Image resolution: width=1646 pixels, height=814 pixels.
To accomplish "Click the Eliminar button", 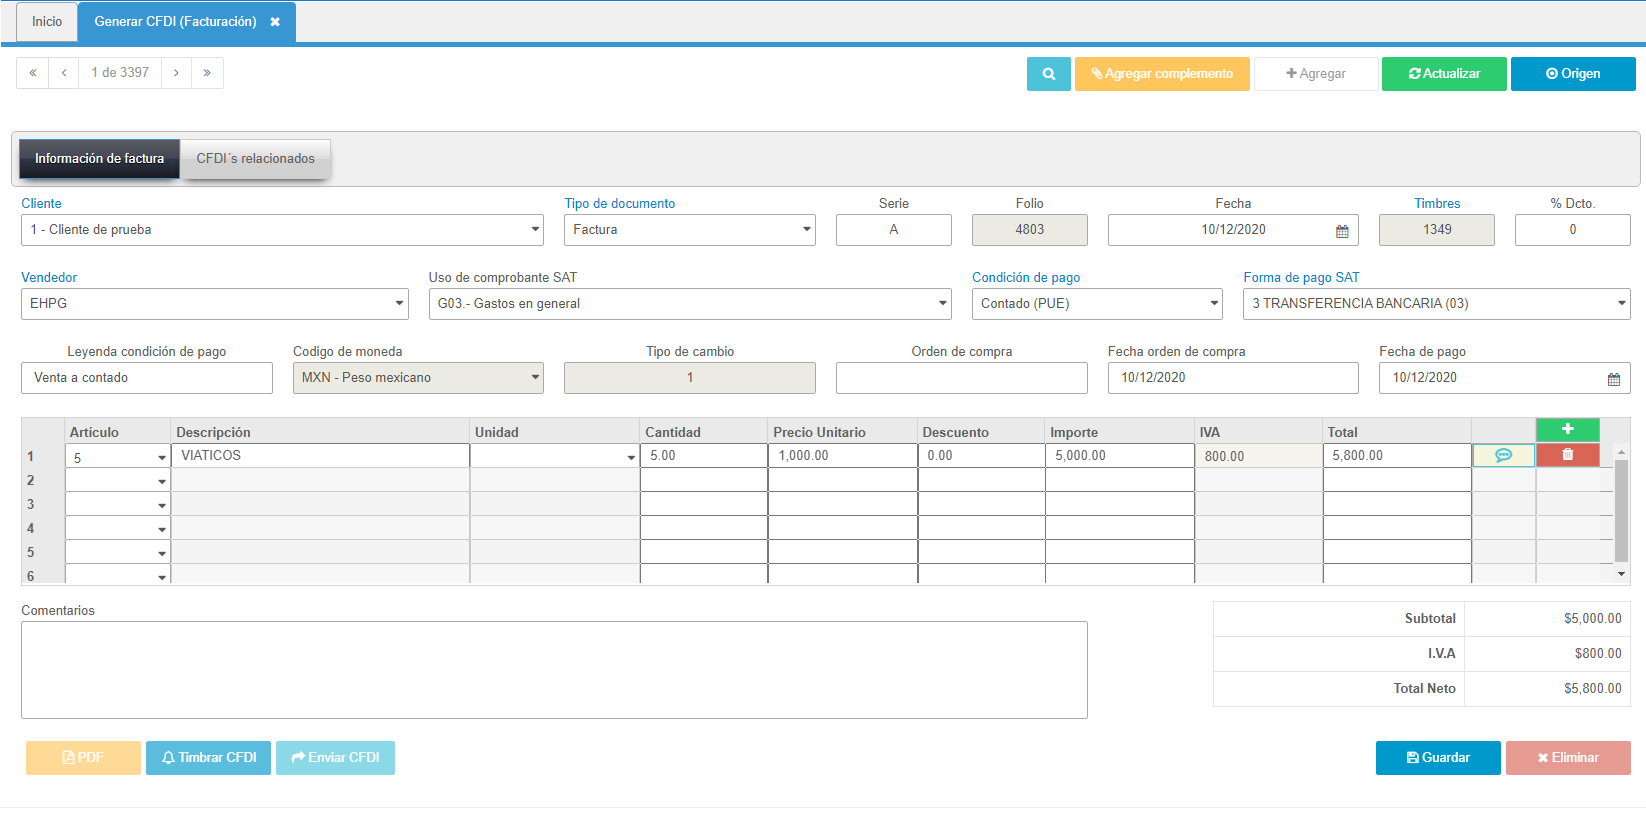I will pyautogui.click(x=1568, y=758).
